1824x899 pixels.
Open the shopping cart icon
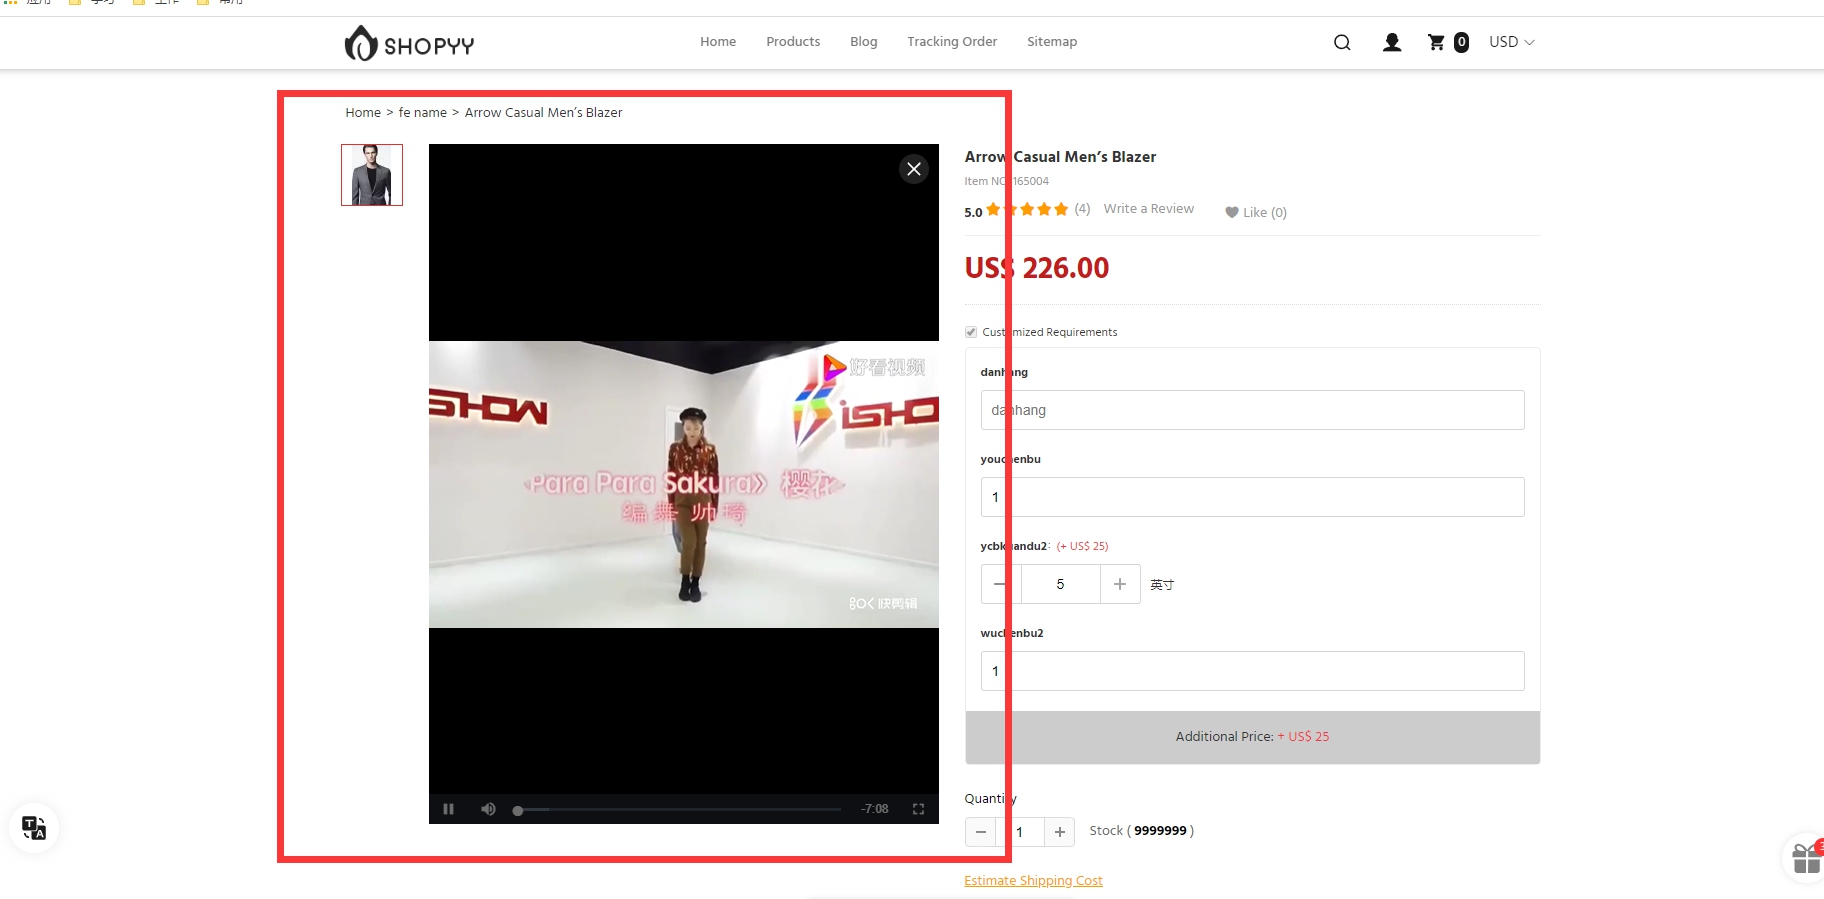click(x=1436, y=42)
